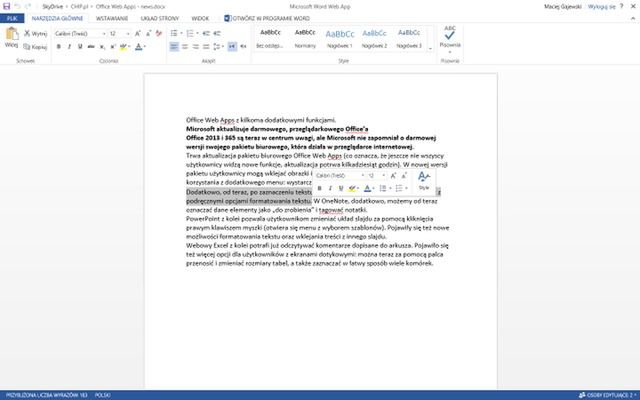Apply Nagłówek 3 style
This screenshot has height=400, width=640.
(409, 38)
